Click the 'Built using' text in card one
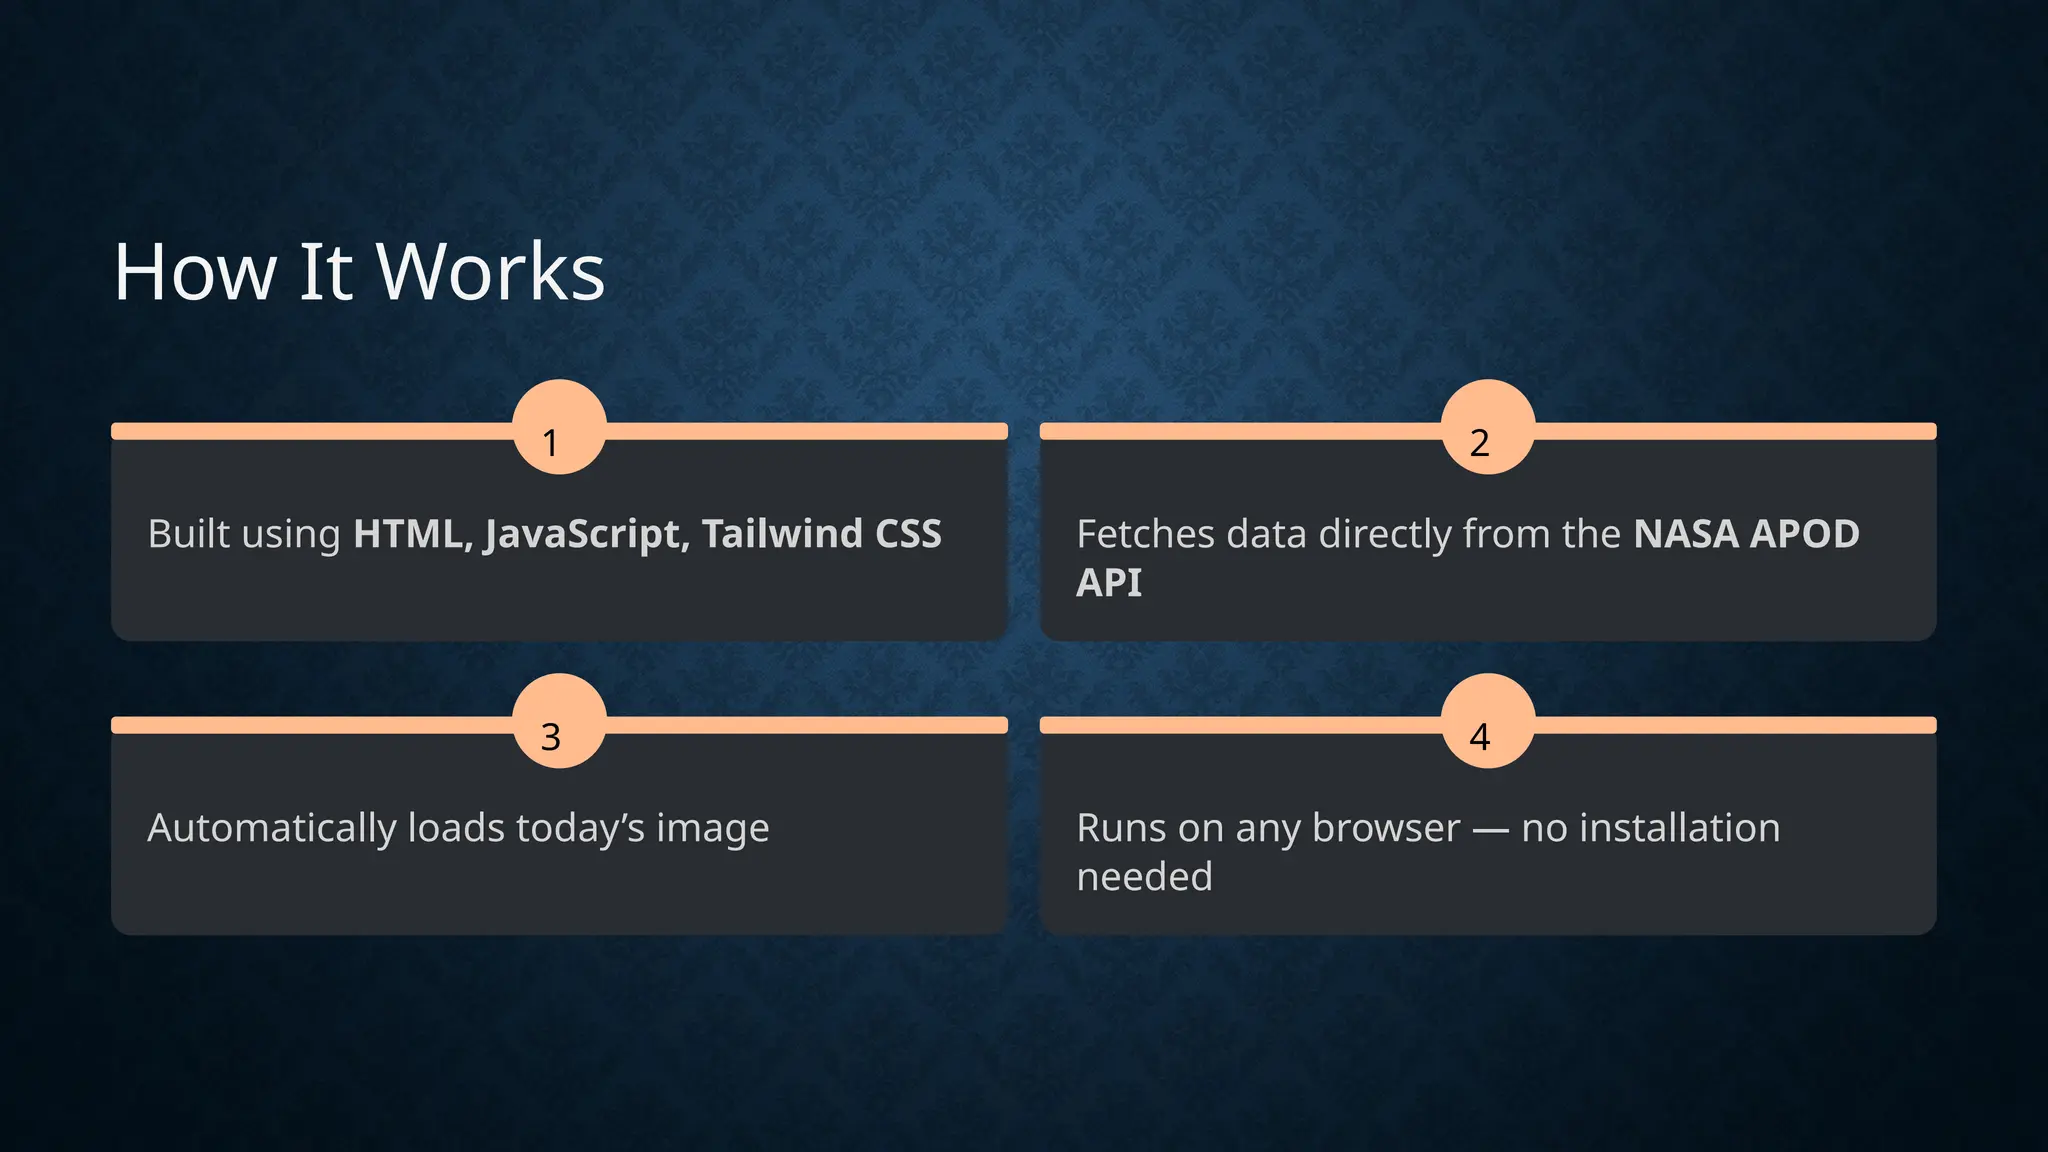The image size is (2048, 1152). [x=244, y=534]
